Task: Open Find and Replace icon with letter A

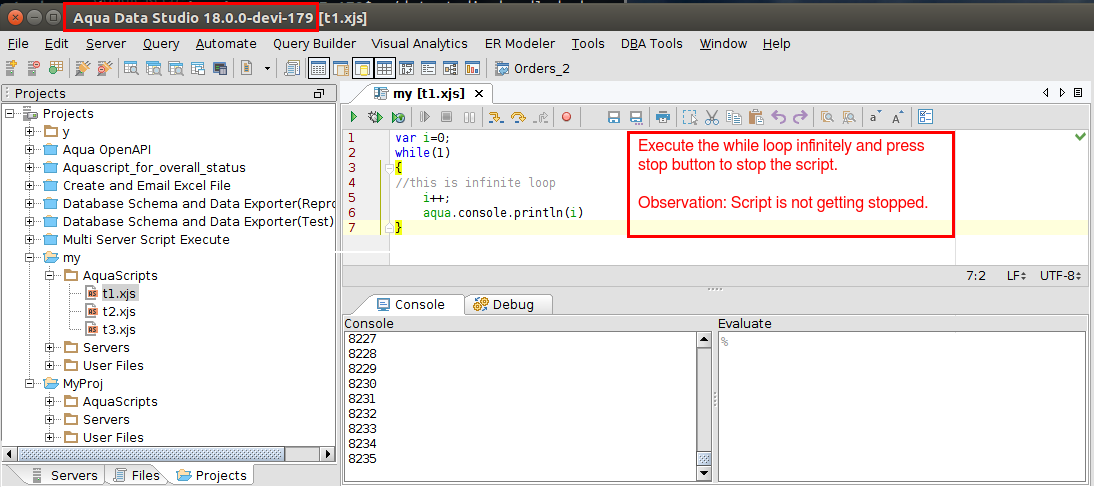Action: click(x=849, y=117)
